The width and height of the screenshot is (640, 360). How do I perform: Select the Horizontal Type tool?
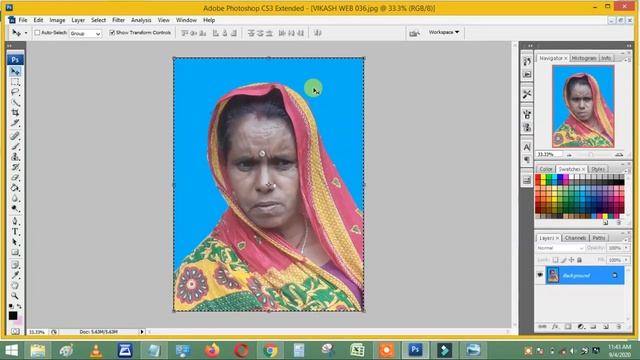pos(15,231)
